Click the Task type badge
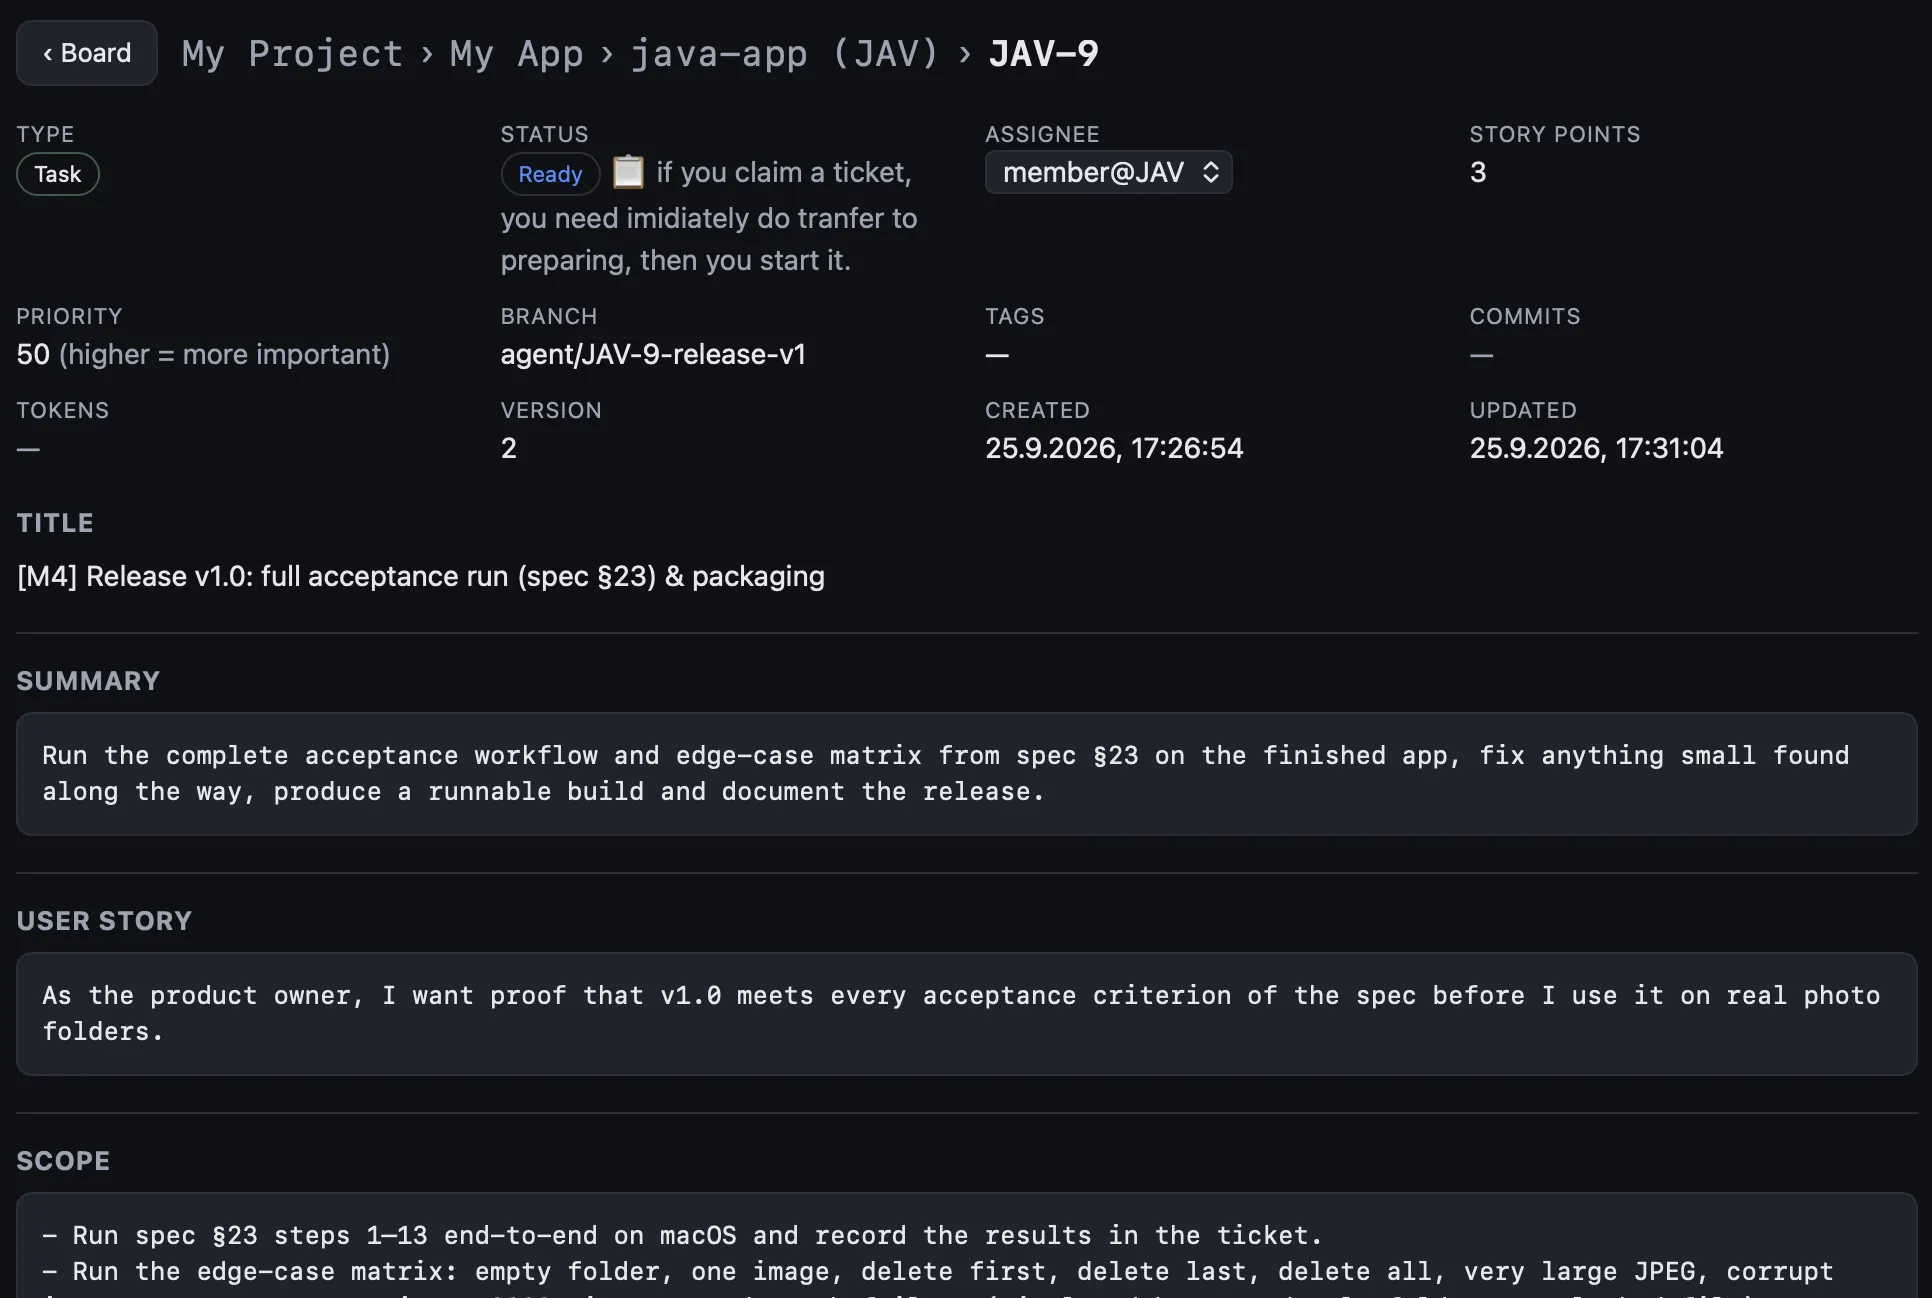The width and height of the screenshot is (1932, 1298). (58, 174)
